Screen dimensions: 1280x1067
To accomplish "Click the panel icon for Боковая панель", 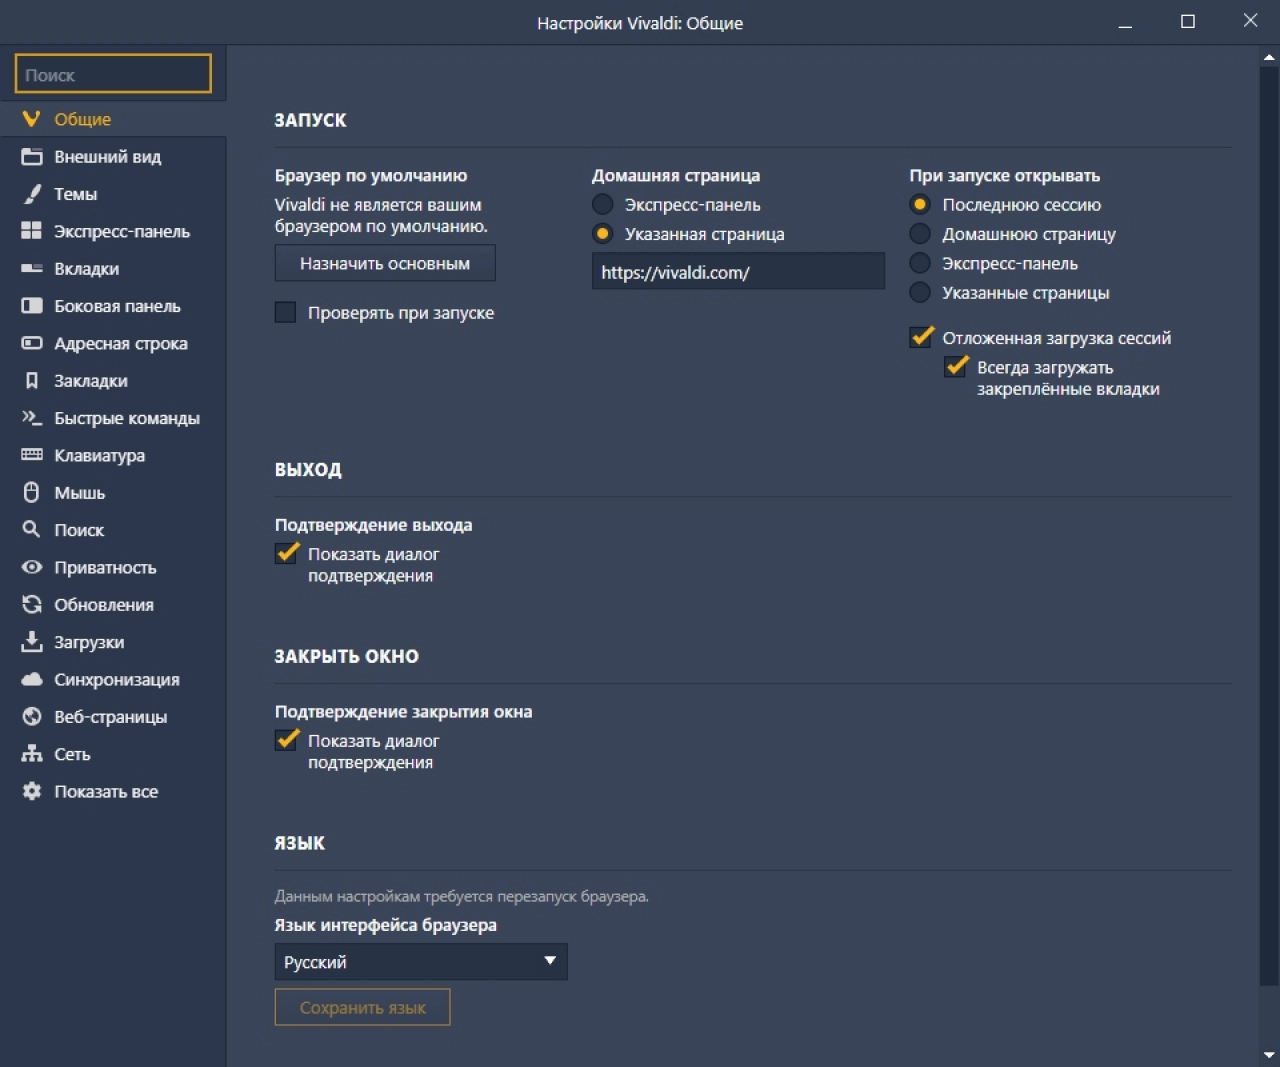I will (x=32, y=306).
